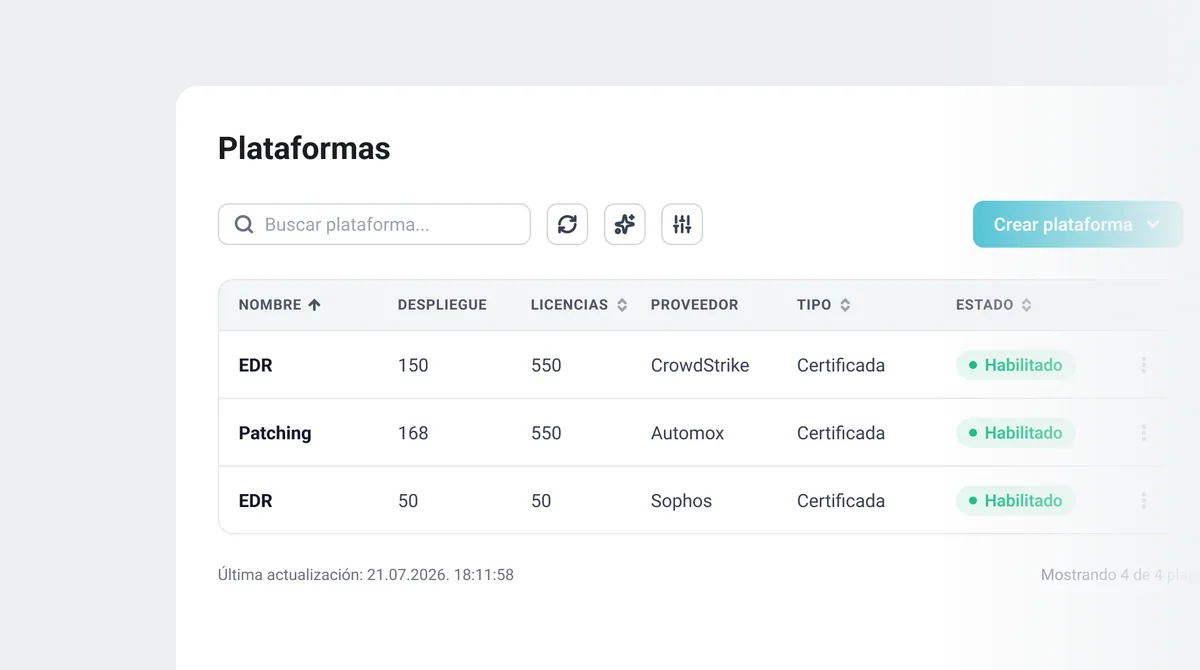This screenshot has height=670, width=1200.
Task: Click the CrowdStrike provider cell
Action: pyautogui.click(x=700, y=365)
